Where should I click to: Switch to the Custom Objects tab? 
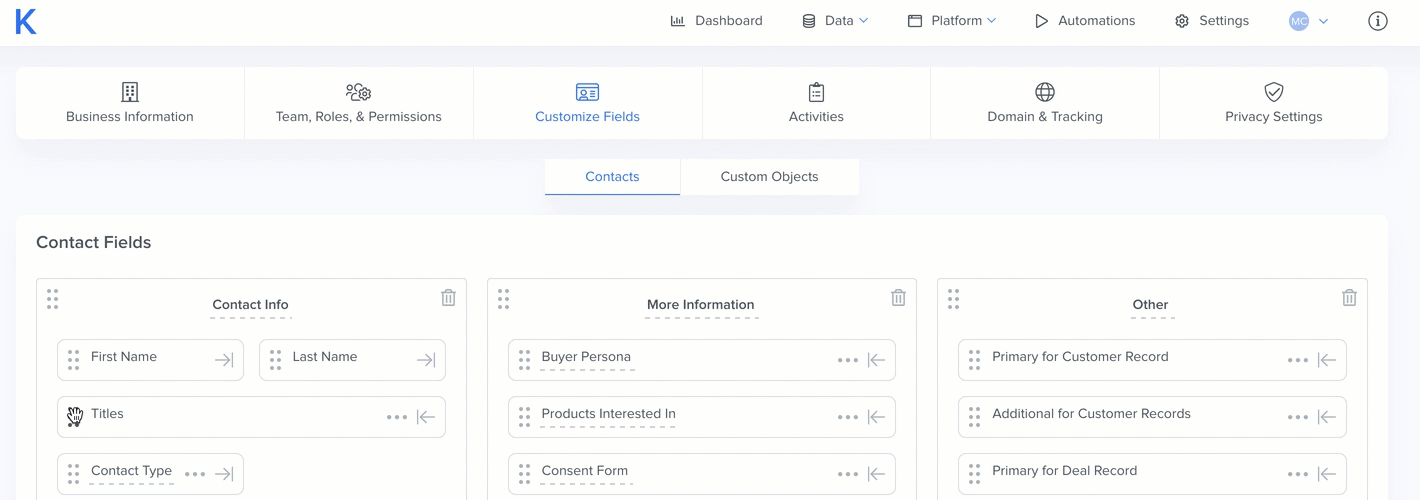coord(769,177)
